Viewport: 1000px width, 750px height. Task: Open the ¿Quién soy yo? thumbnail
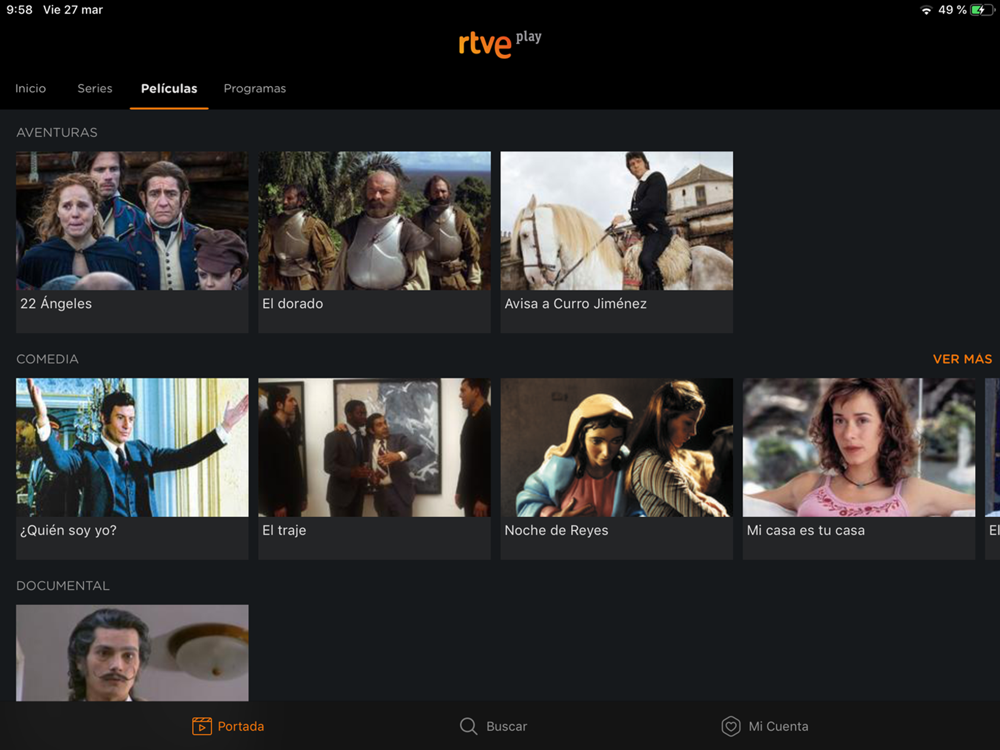(x=132, y=447)
